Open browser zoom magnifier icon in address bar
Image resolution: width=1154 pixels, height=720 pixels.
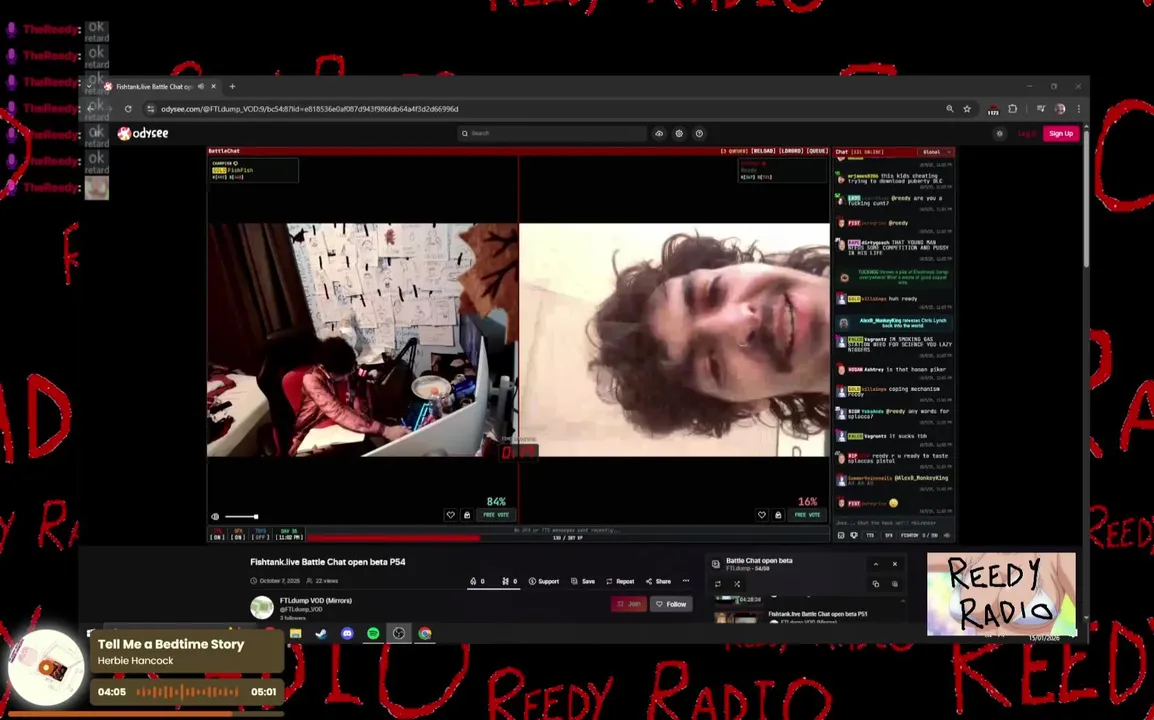(x=949, y=109)
